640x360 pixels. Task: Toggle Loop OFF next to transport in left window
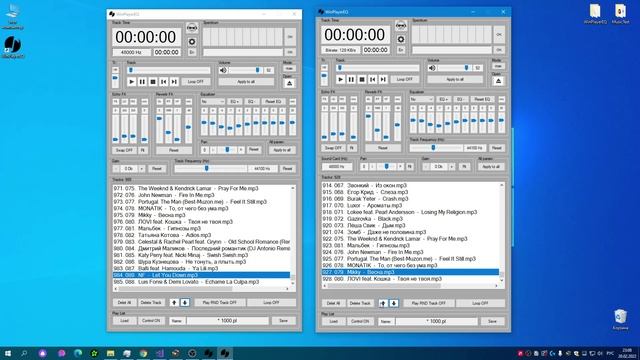point(196,82)
